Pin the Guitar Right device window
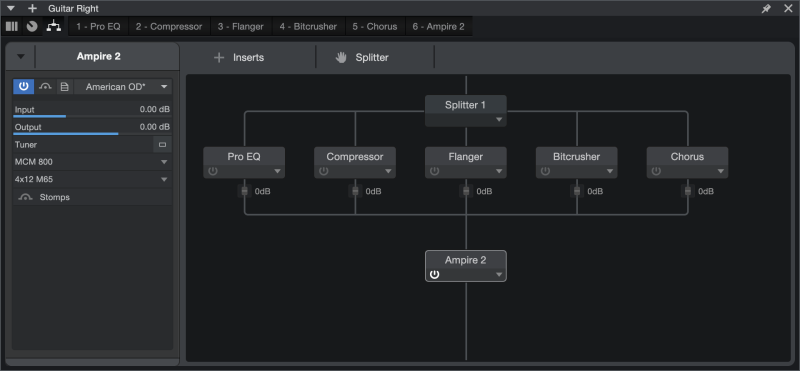 [x=766, y=8]
